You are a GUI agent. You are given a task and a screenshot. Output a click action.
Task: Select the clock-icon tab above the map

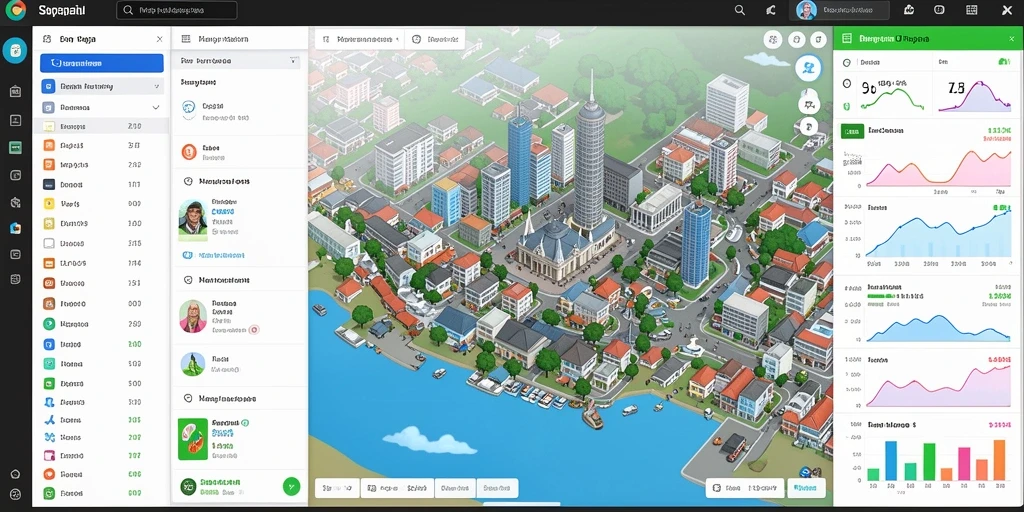coord(435,39)
